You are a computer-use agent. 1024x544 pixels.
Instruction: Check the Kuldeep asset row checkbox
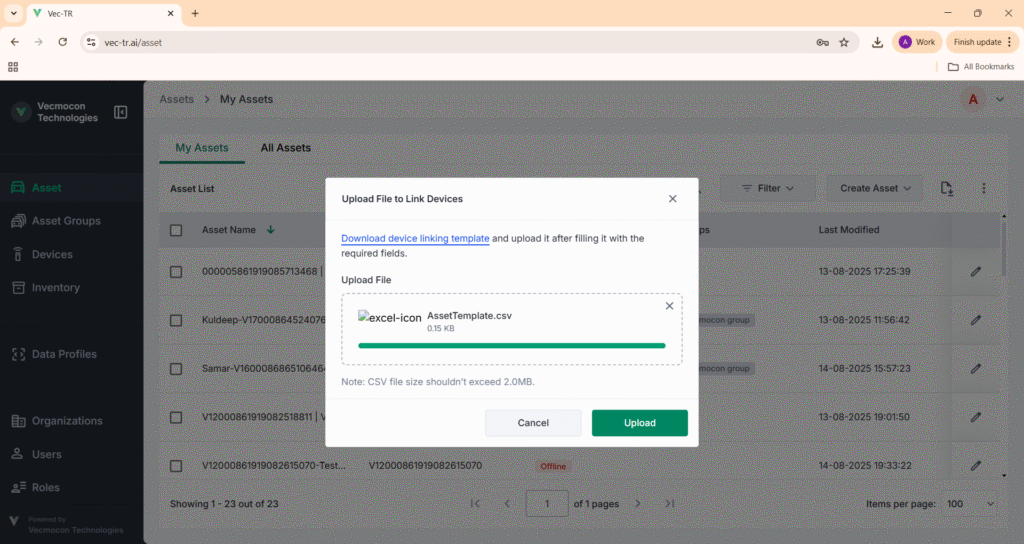point(176,320)
